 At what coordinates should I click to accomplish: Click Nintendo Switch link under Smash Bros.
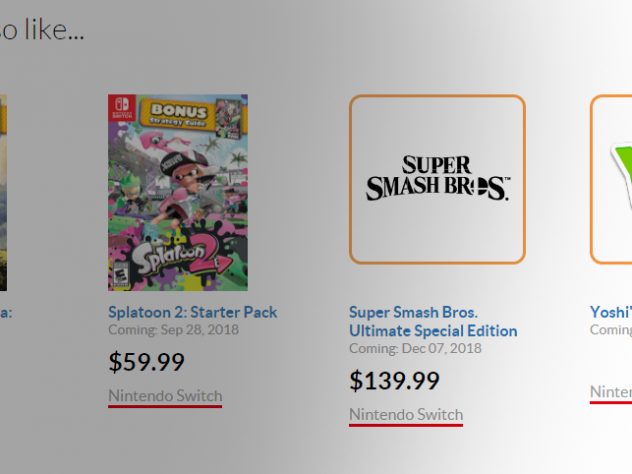pos(406,415)
